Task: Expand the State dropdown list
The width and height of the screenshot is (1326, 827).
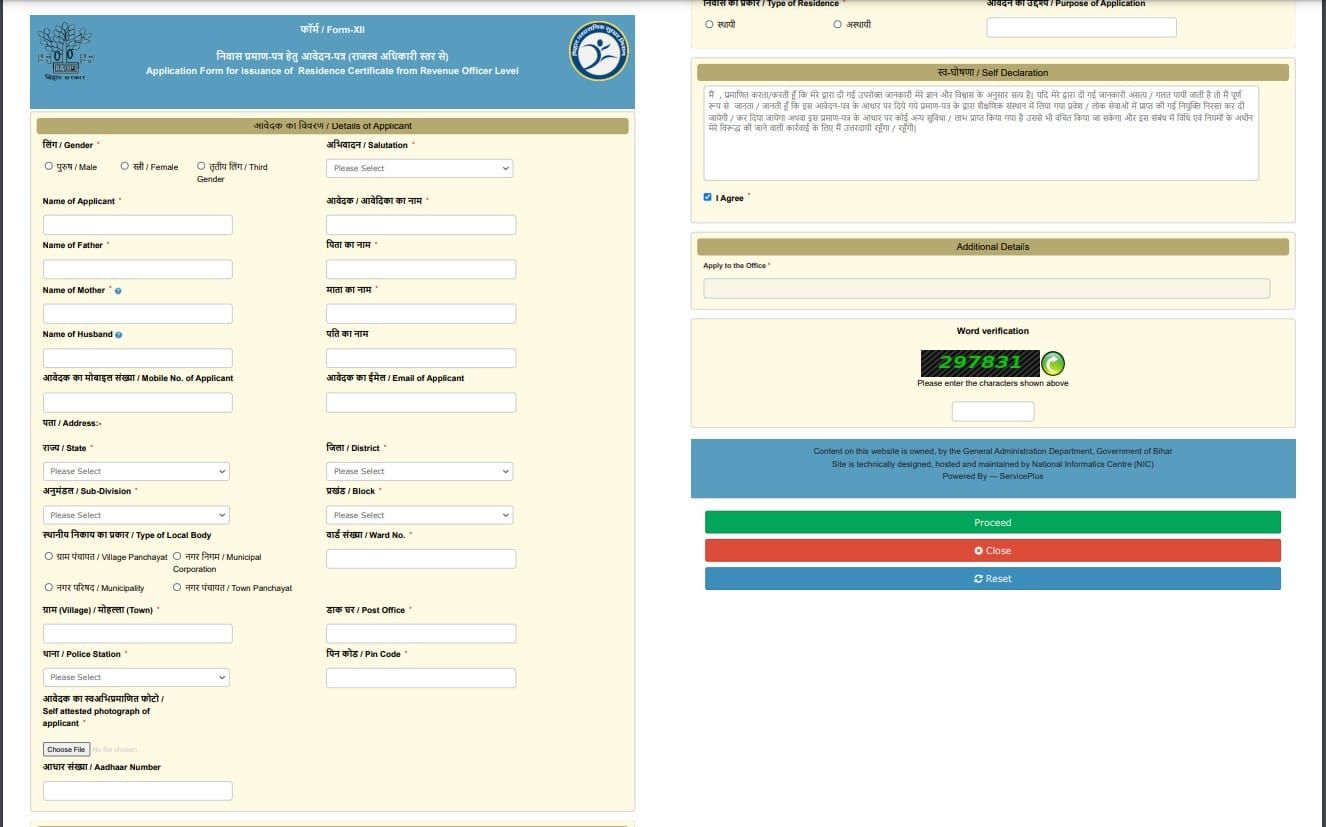Action: [136, 471]
